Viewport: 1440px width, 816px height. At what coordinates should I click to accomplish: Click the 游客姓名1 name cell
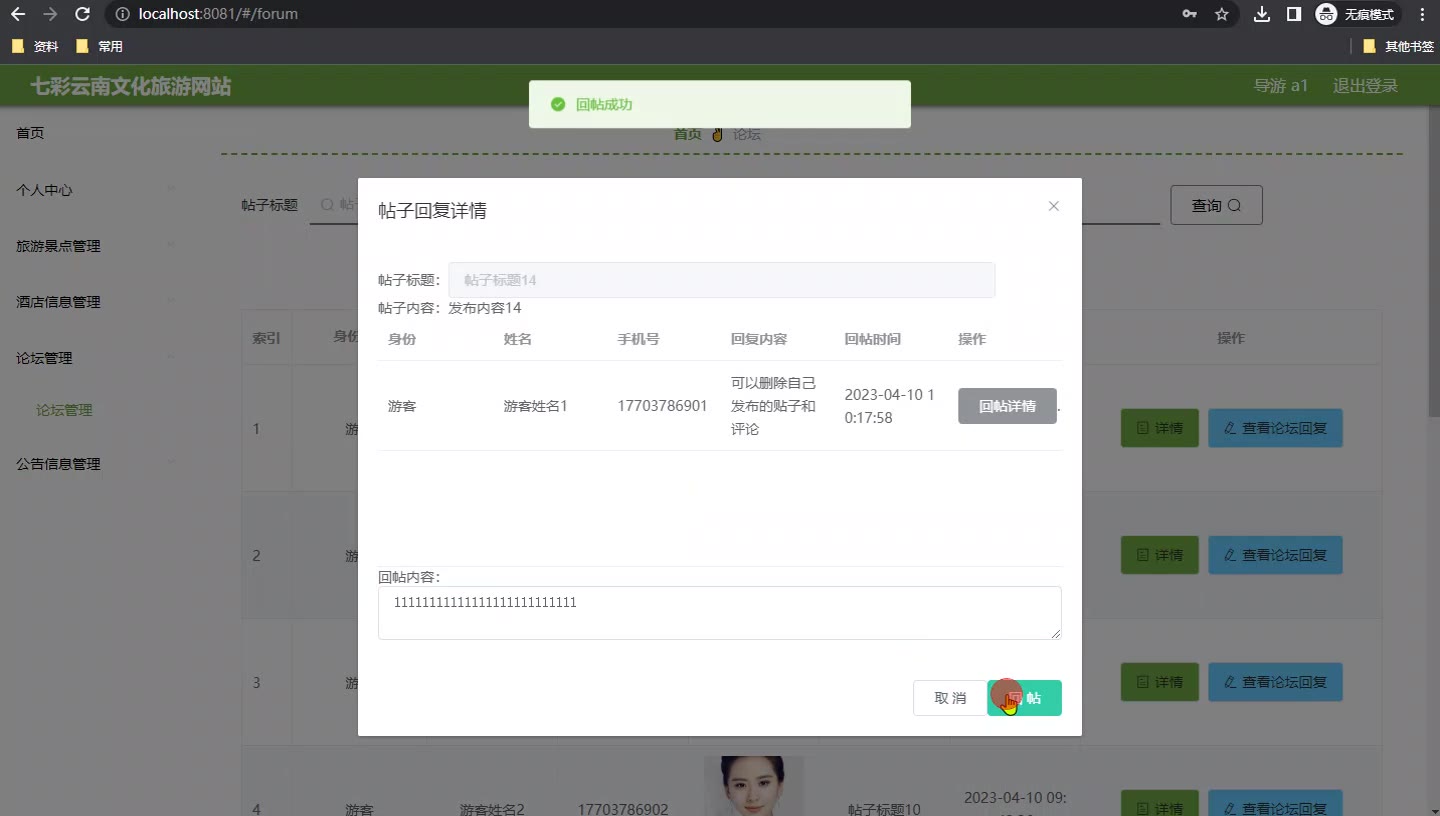coord(535,406)
